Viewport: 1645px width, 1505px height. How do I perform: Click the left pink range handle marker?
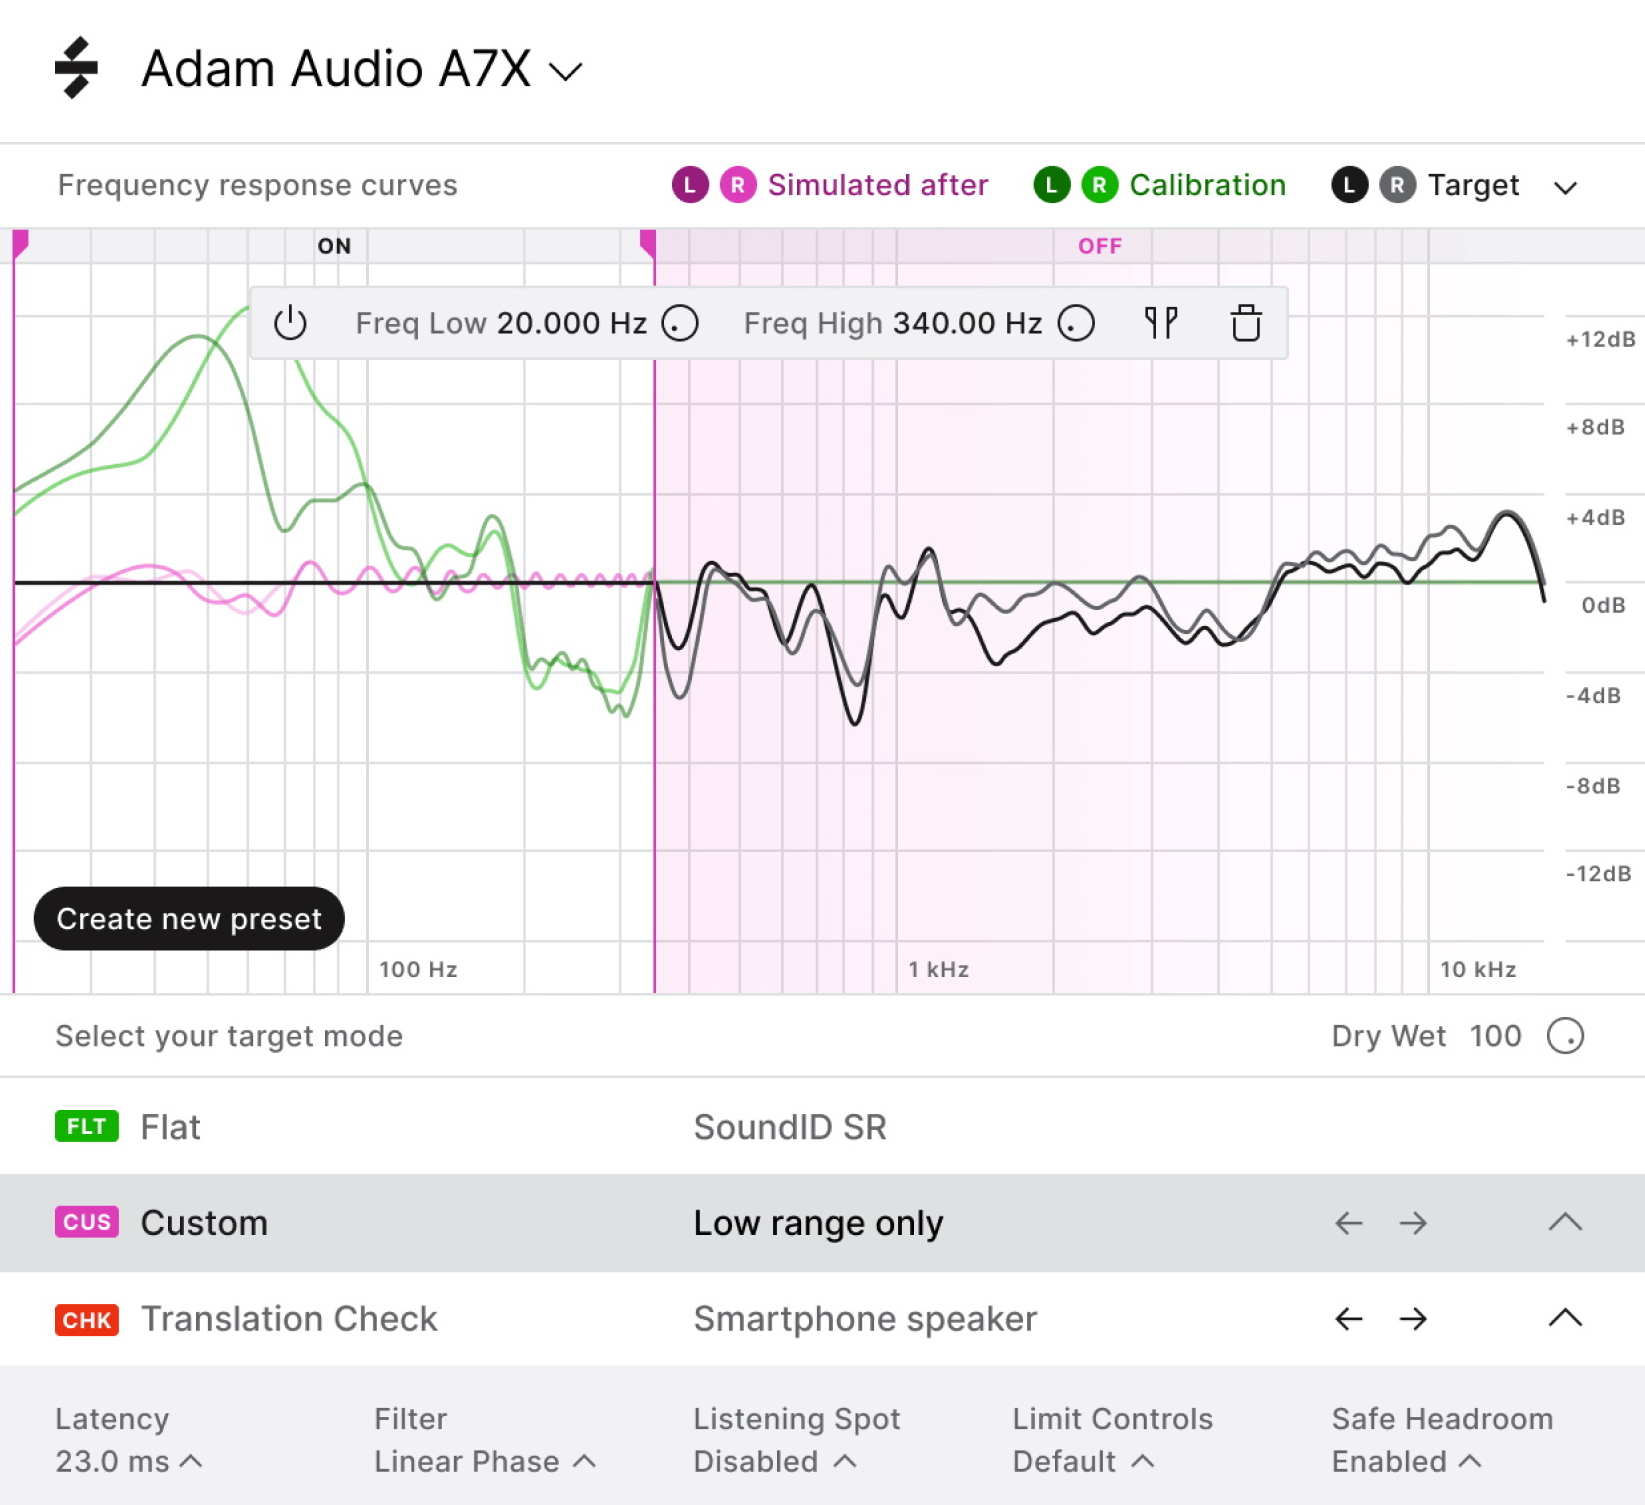pyautogui.click(x=20, y=244)
